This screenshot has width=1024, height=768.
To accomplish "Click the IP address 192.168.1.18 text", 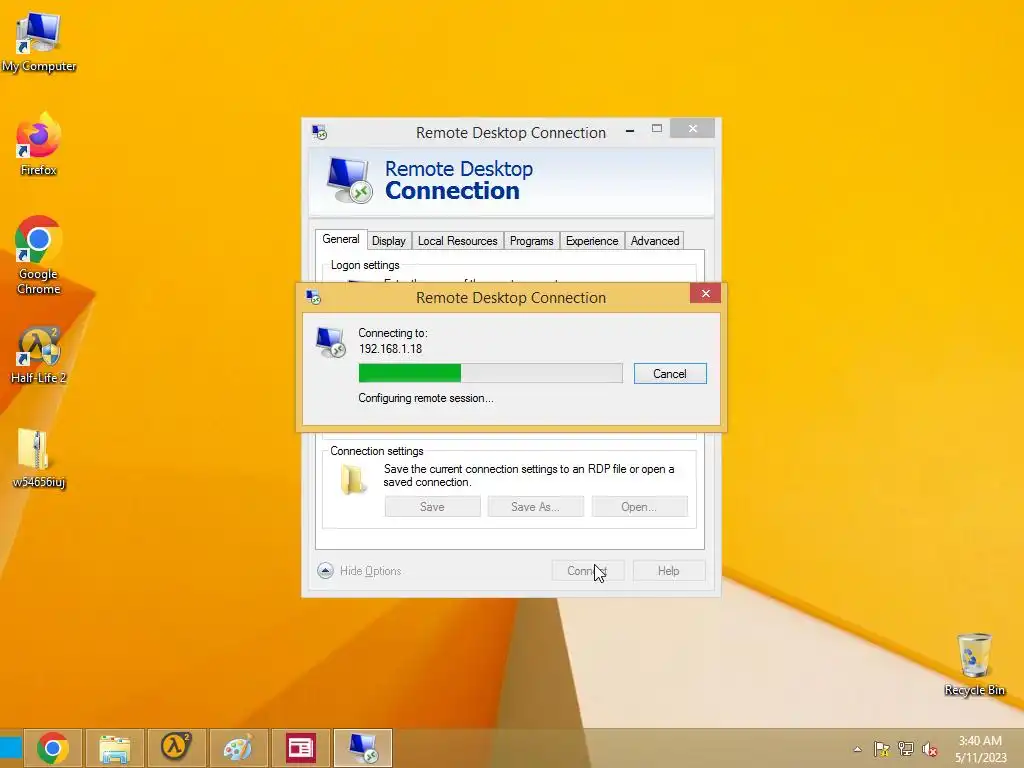I will 391,349.
